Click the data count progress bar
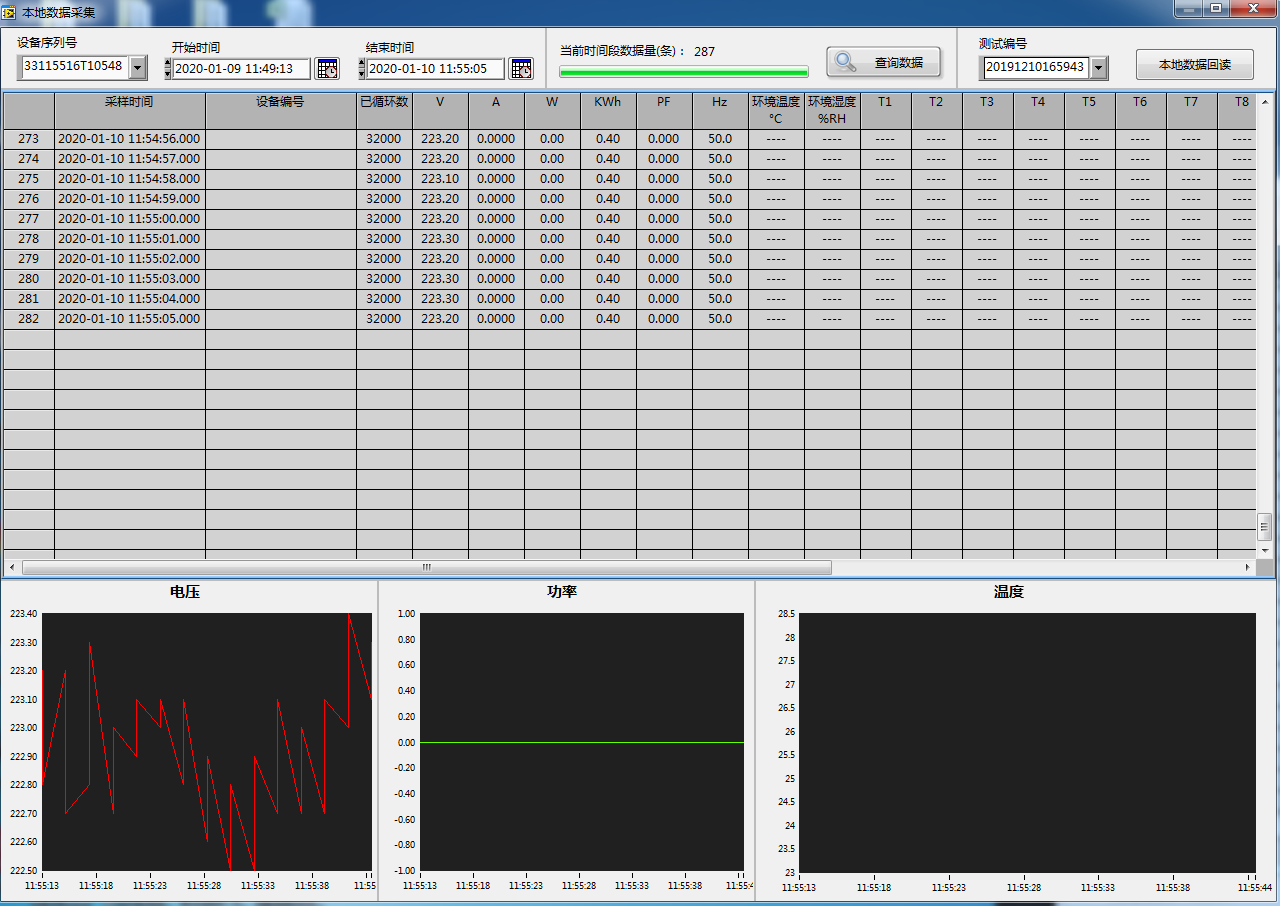1280x906 pixels. [684, 72]
